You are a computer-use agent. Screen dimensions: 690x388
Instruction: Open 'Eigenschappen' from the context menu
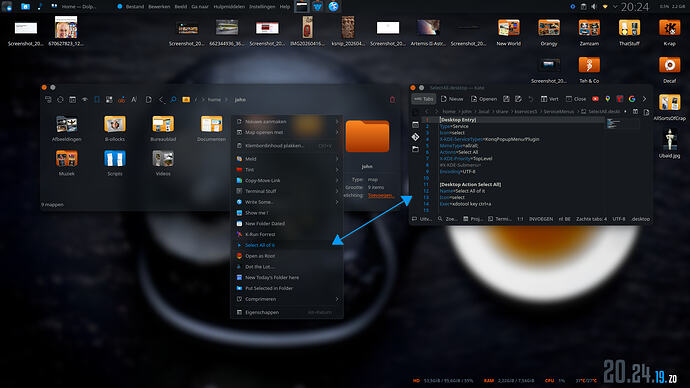286,312
